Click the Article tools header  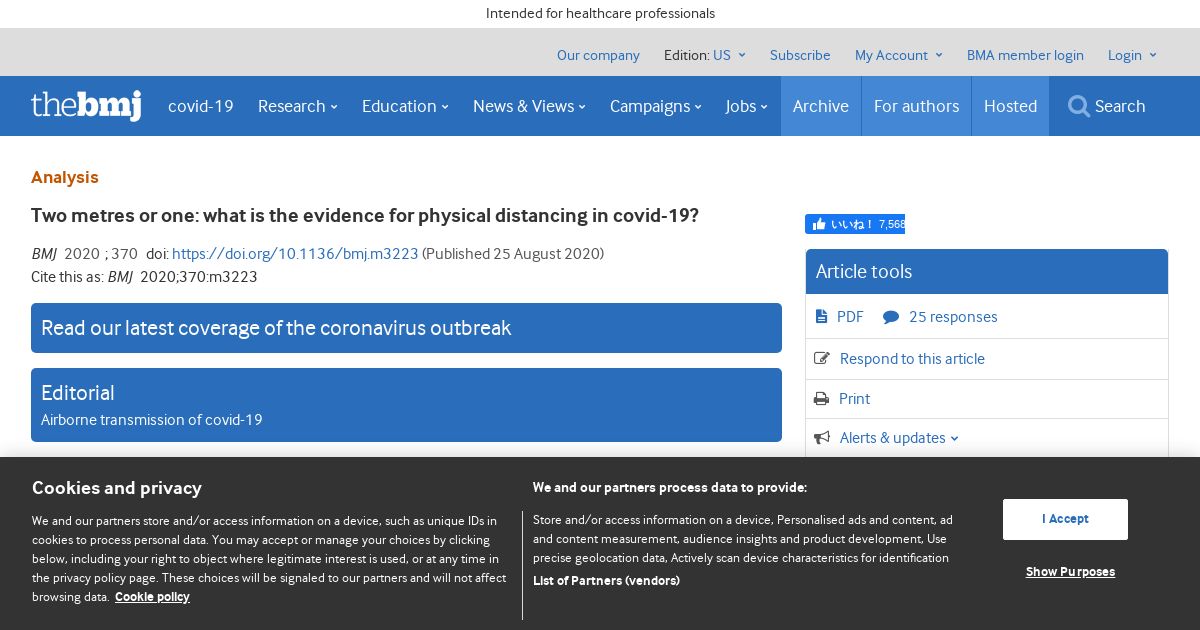tap(987, 272)
